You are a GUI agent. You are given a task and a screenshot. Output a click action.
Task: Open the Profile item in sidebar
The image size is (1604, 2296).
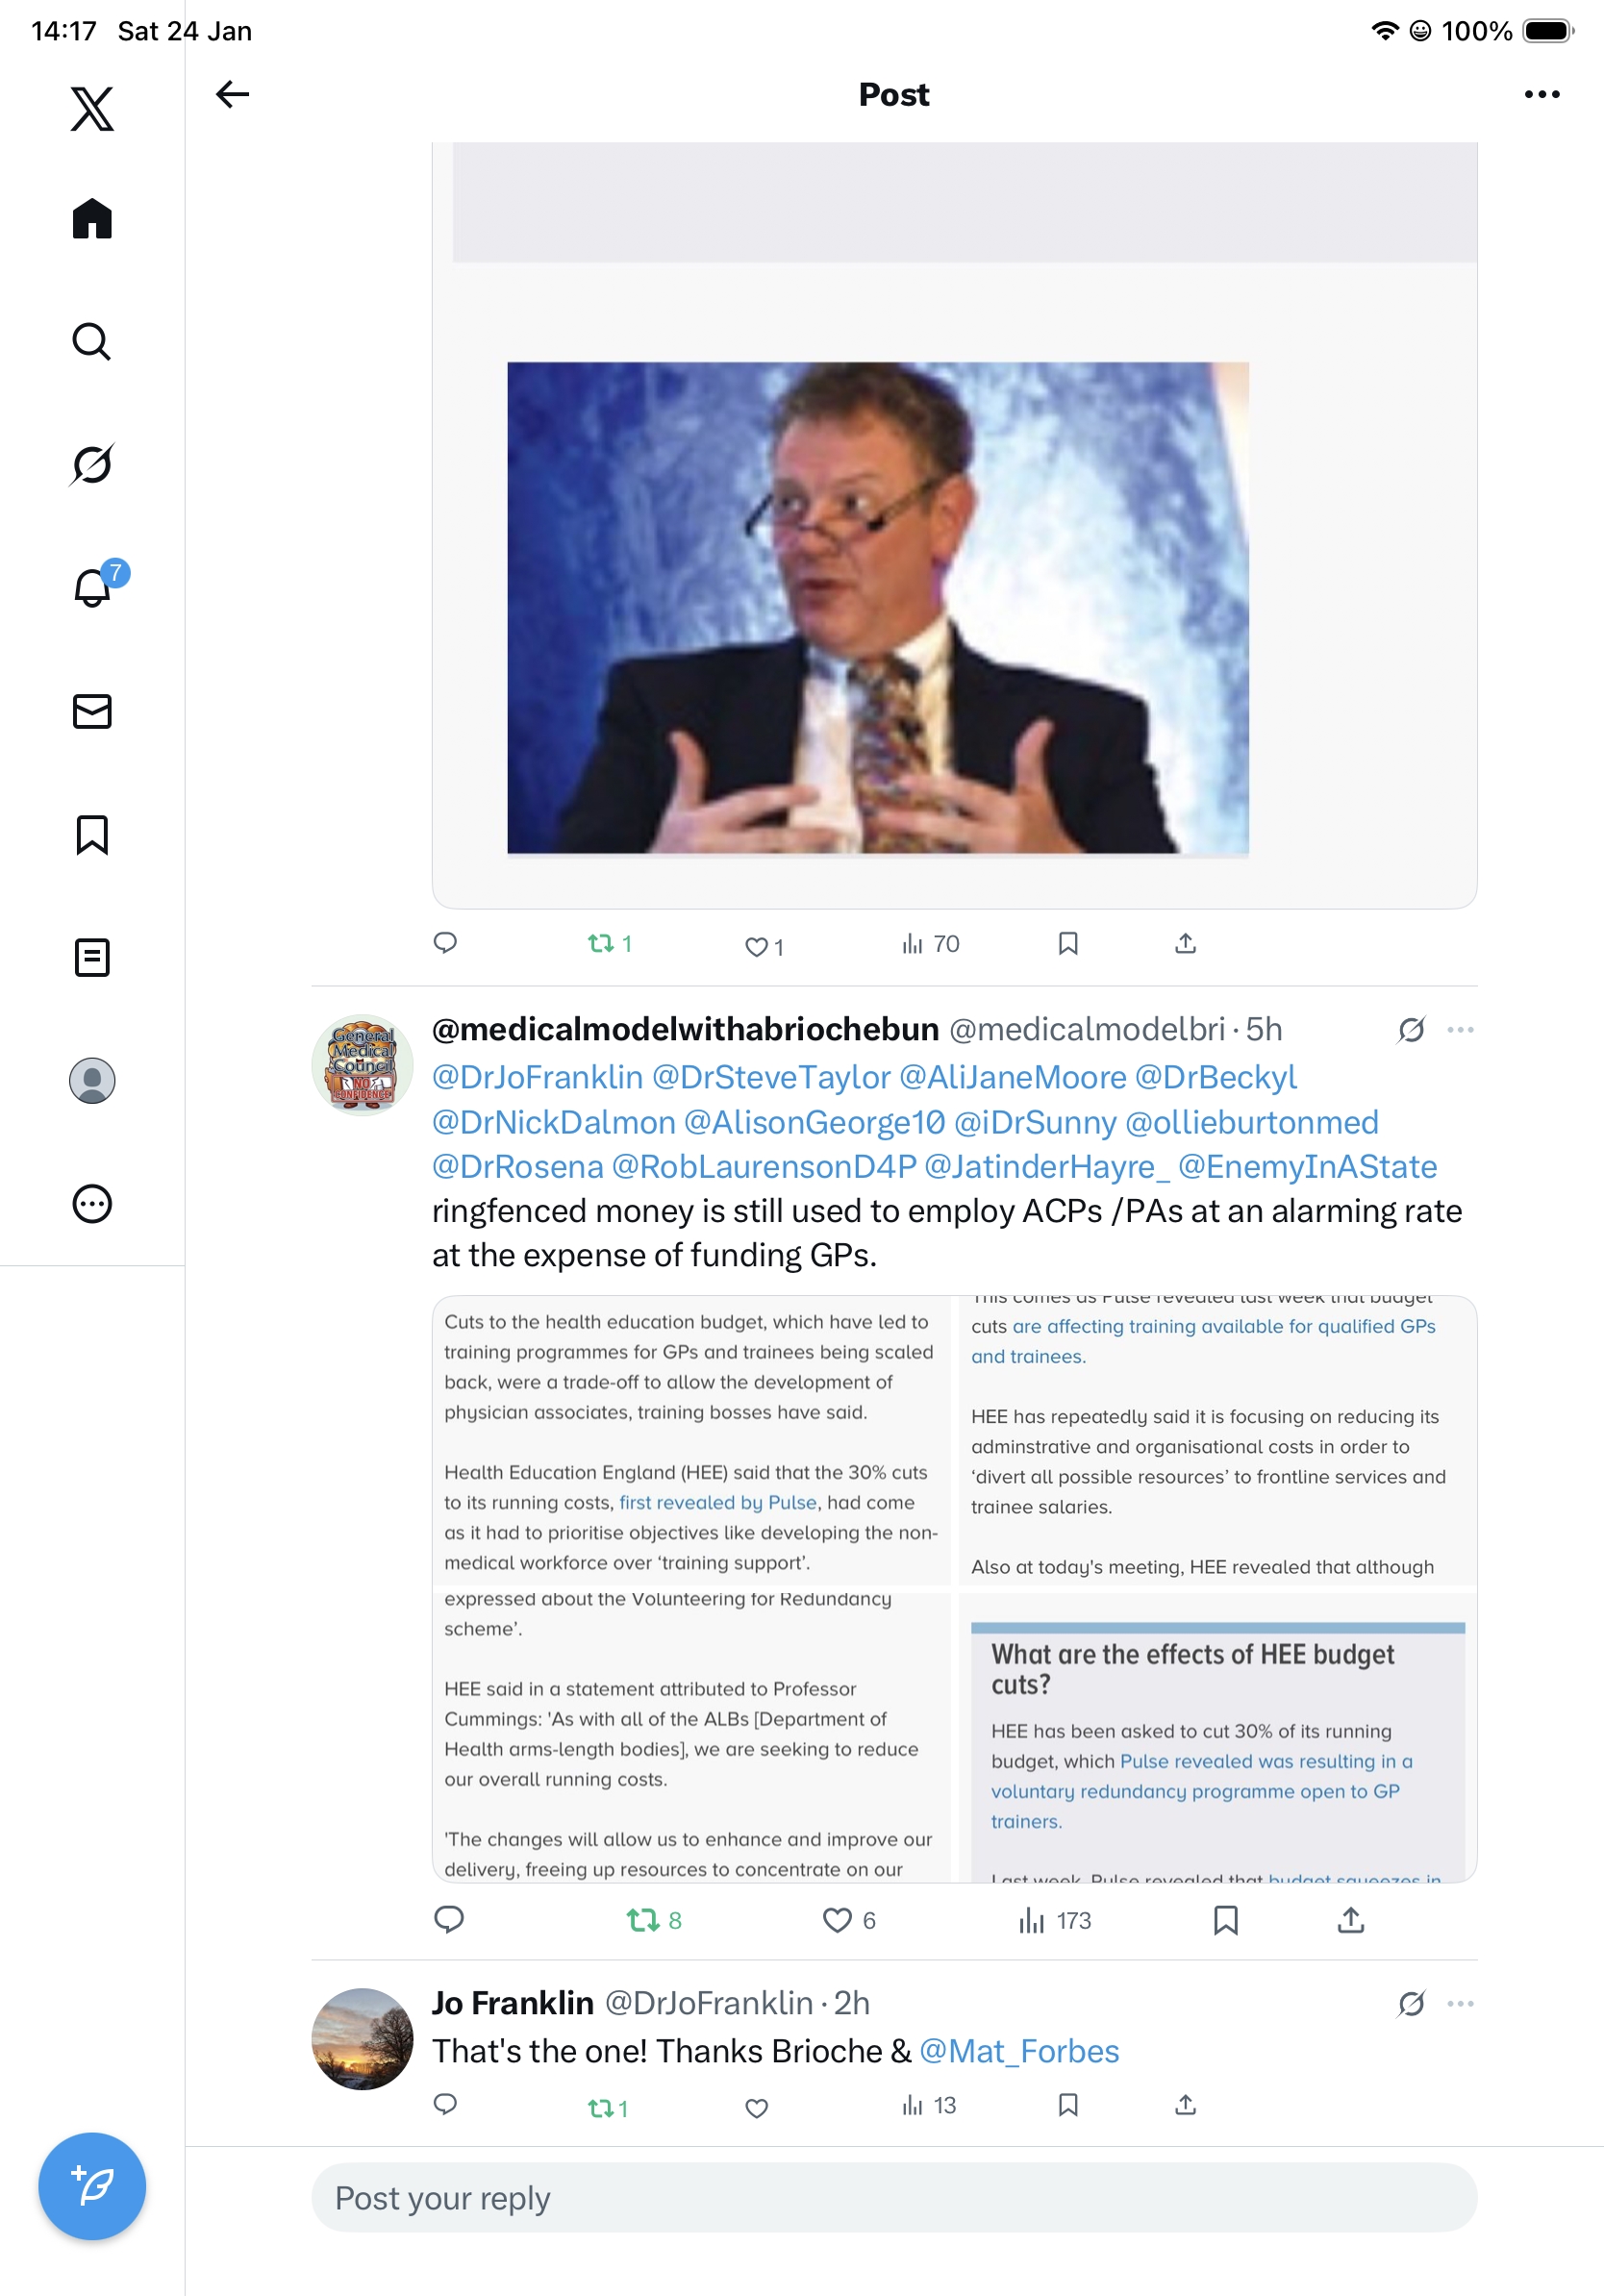coord(92,1080)
